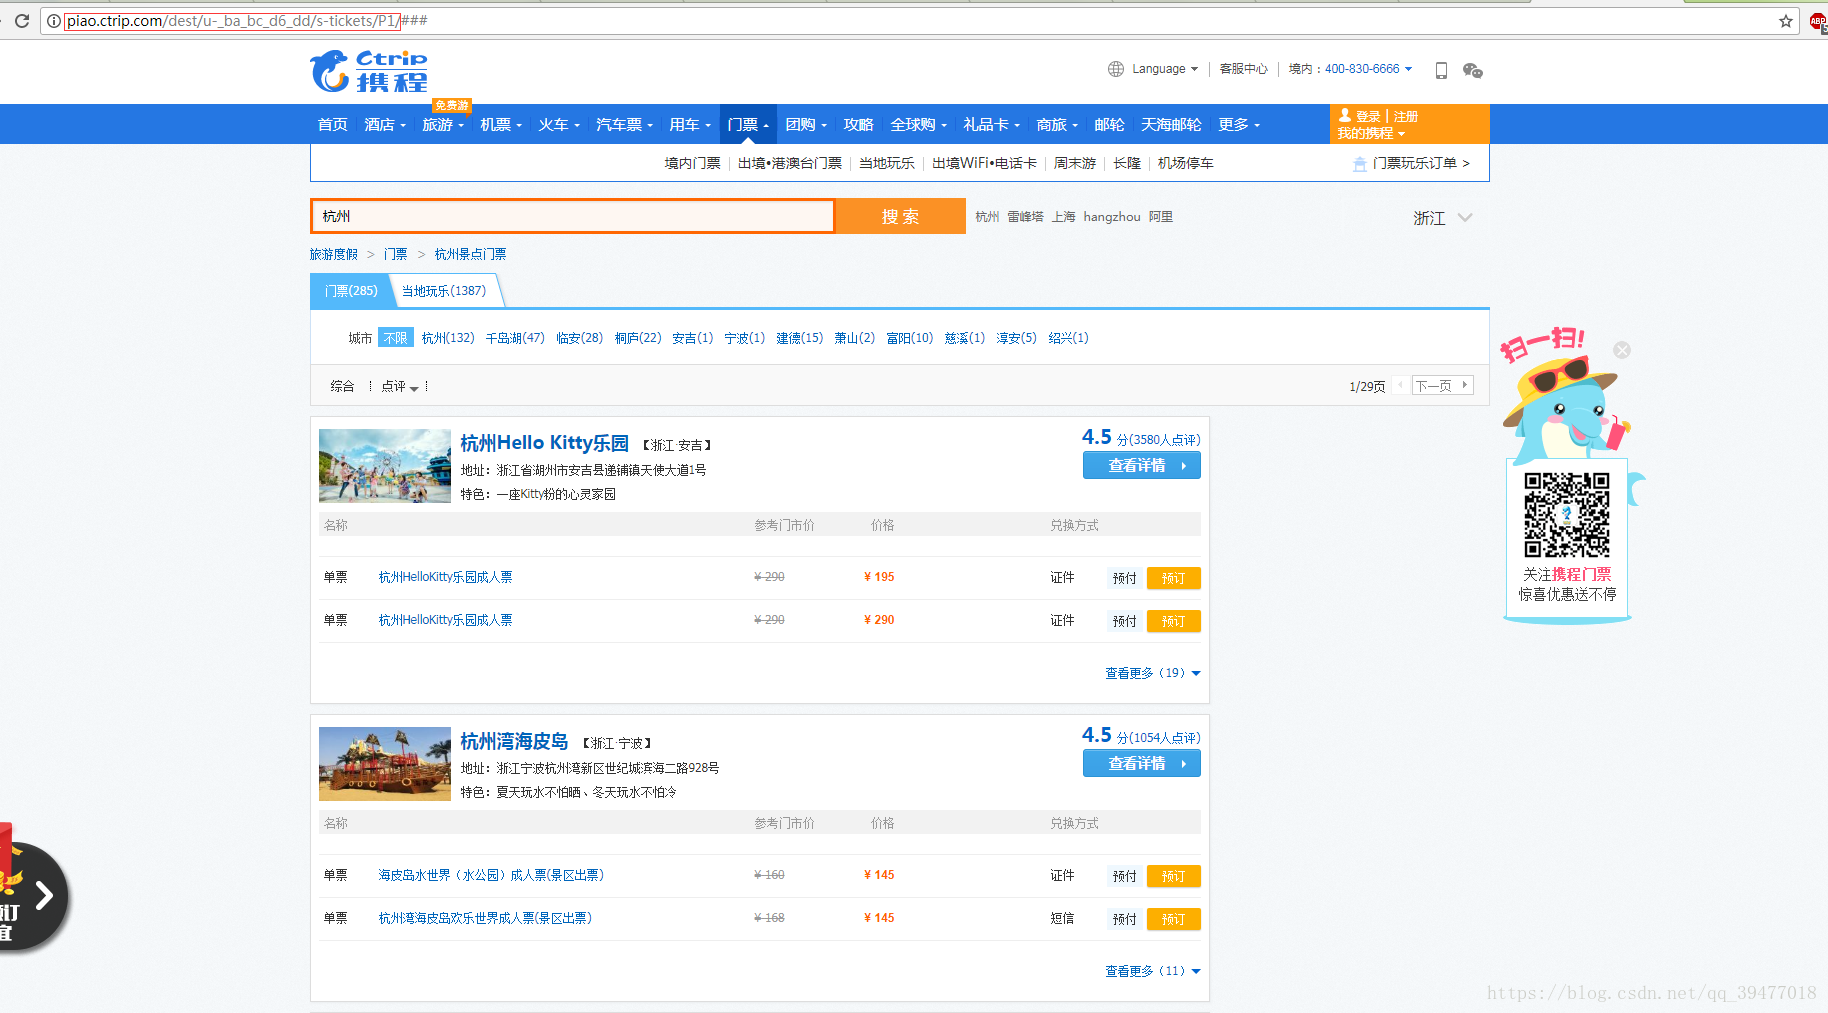Expand 查看更多 (19) for Hello Kitty

[x=1153, y=673]
